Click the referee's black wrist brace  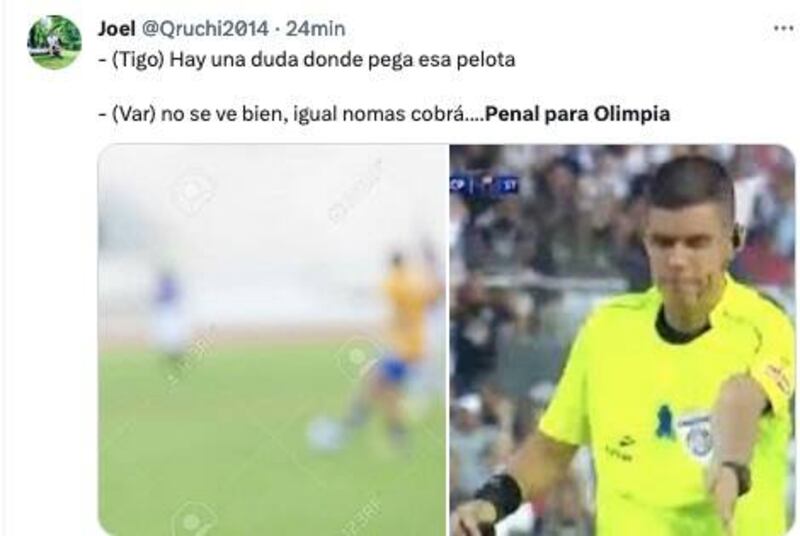[498, 494]
